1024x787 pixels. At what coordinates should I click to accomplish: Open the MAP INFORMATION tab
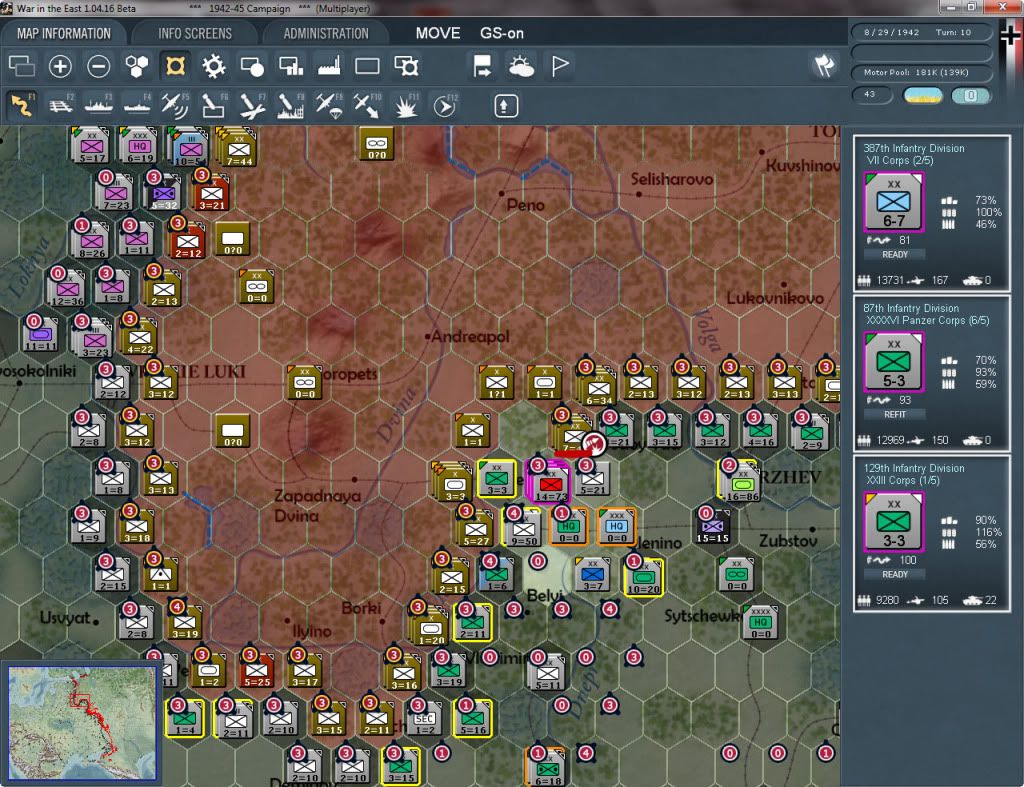coord(63,33)
